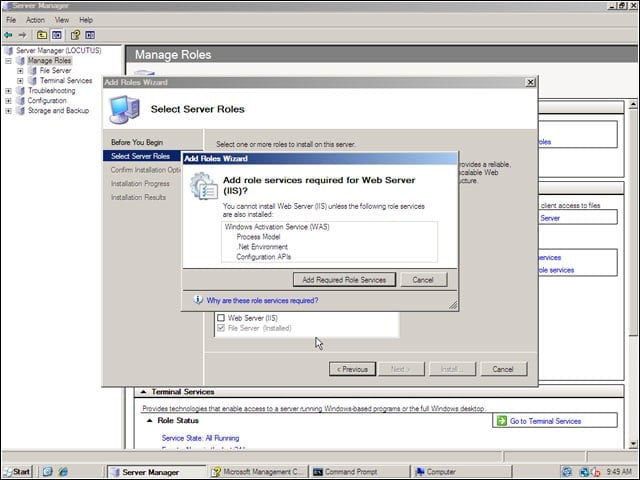Select the .Net Environment list entry

coord(262,247)
